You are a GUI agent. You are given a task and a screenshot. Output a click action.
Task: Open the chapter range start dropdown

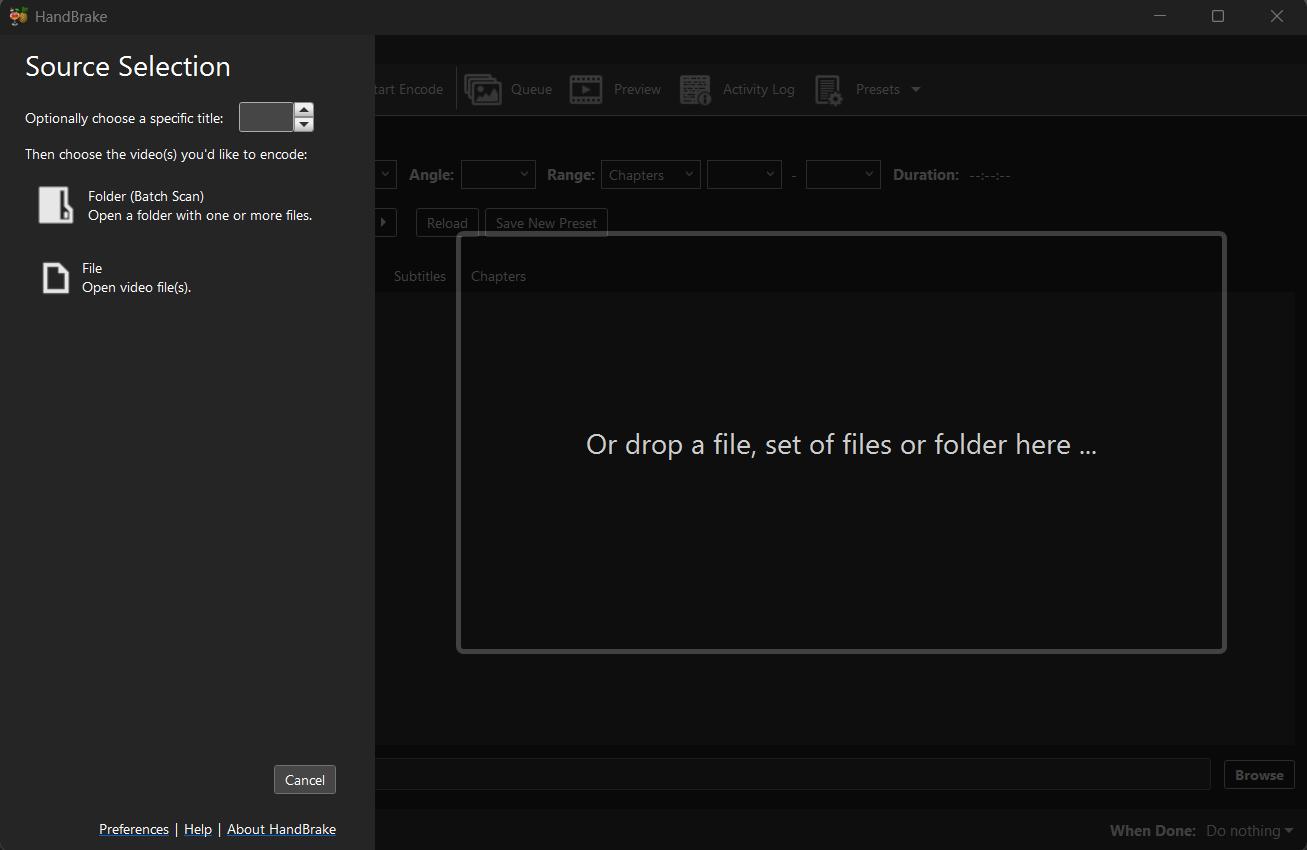pyautogui.click(x=744, y=174)
